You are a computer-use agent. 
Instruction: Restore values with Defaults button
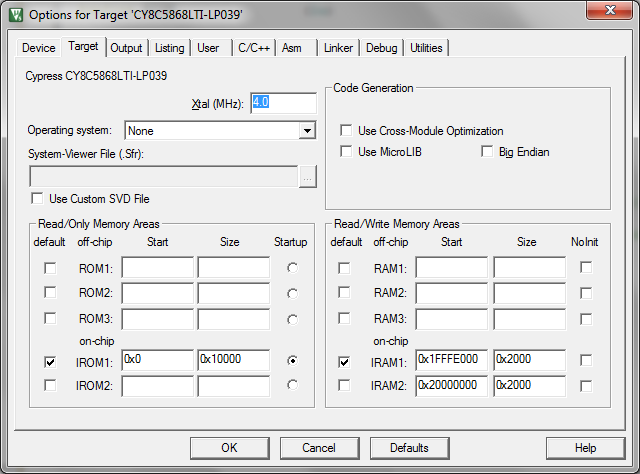[x=410, y=448]
